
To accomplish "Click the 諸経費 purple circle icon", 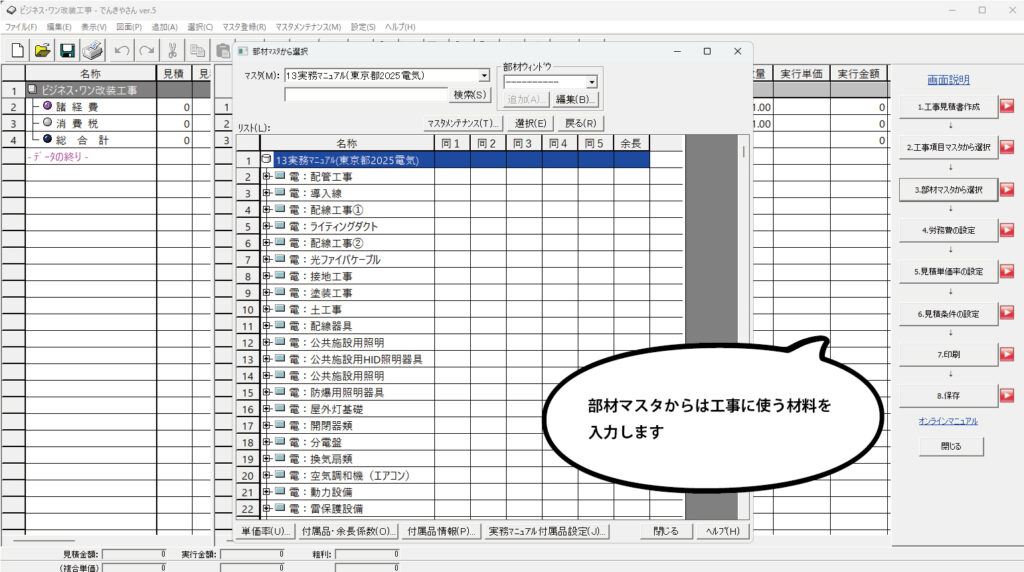I will [47, 105].
